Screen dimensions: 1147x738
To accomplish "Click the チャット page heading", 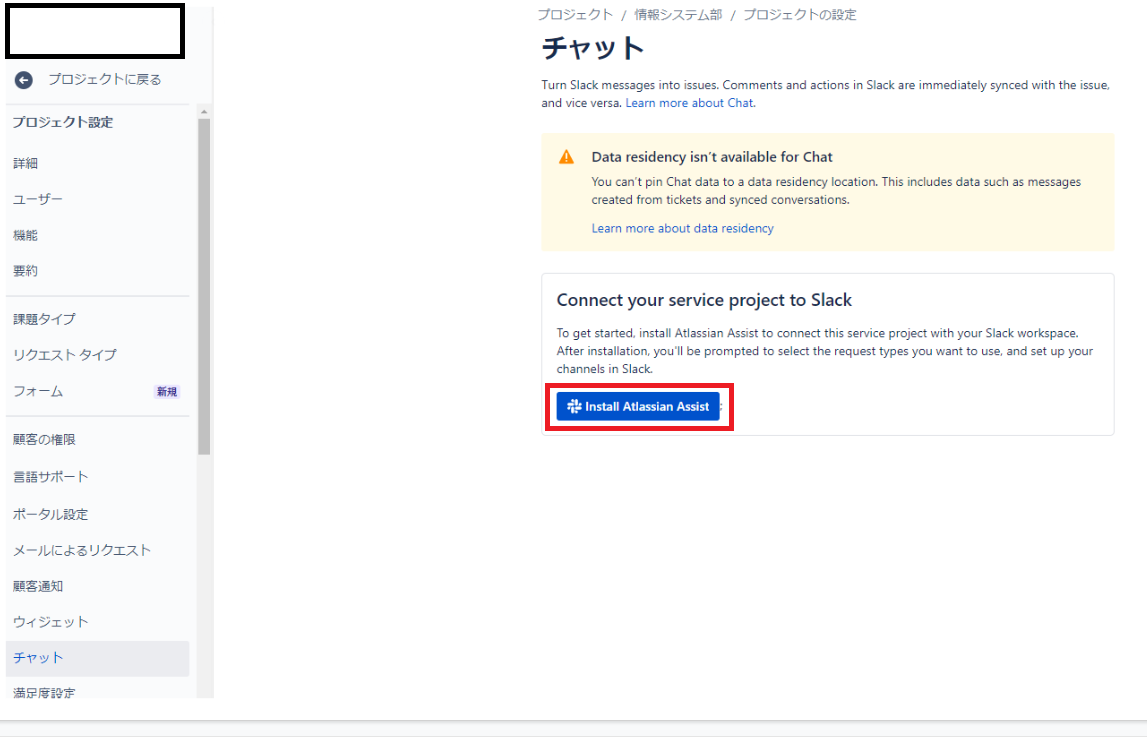I will click(x=593, y=48).
